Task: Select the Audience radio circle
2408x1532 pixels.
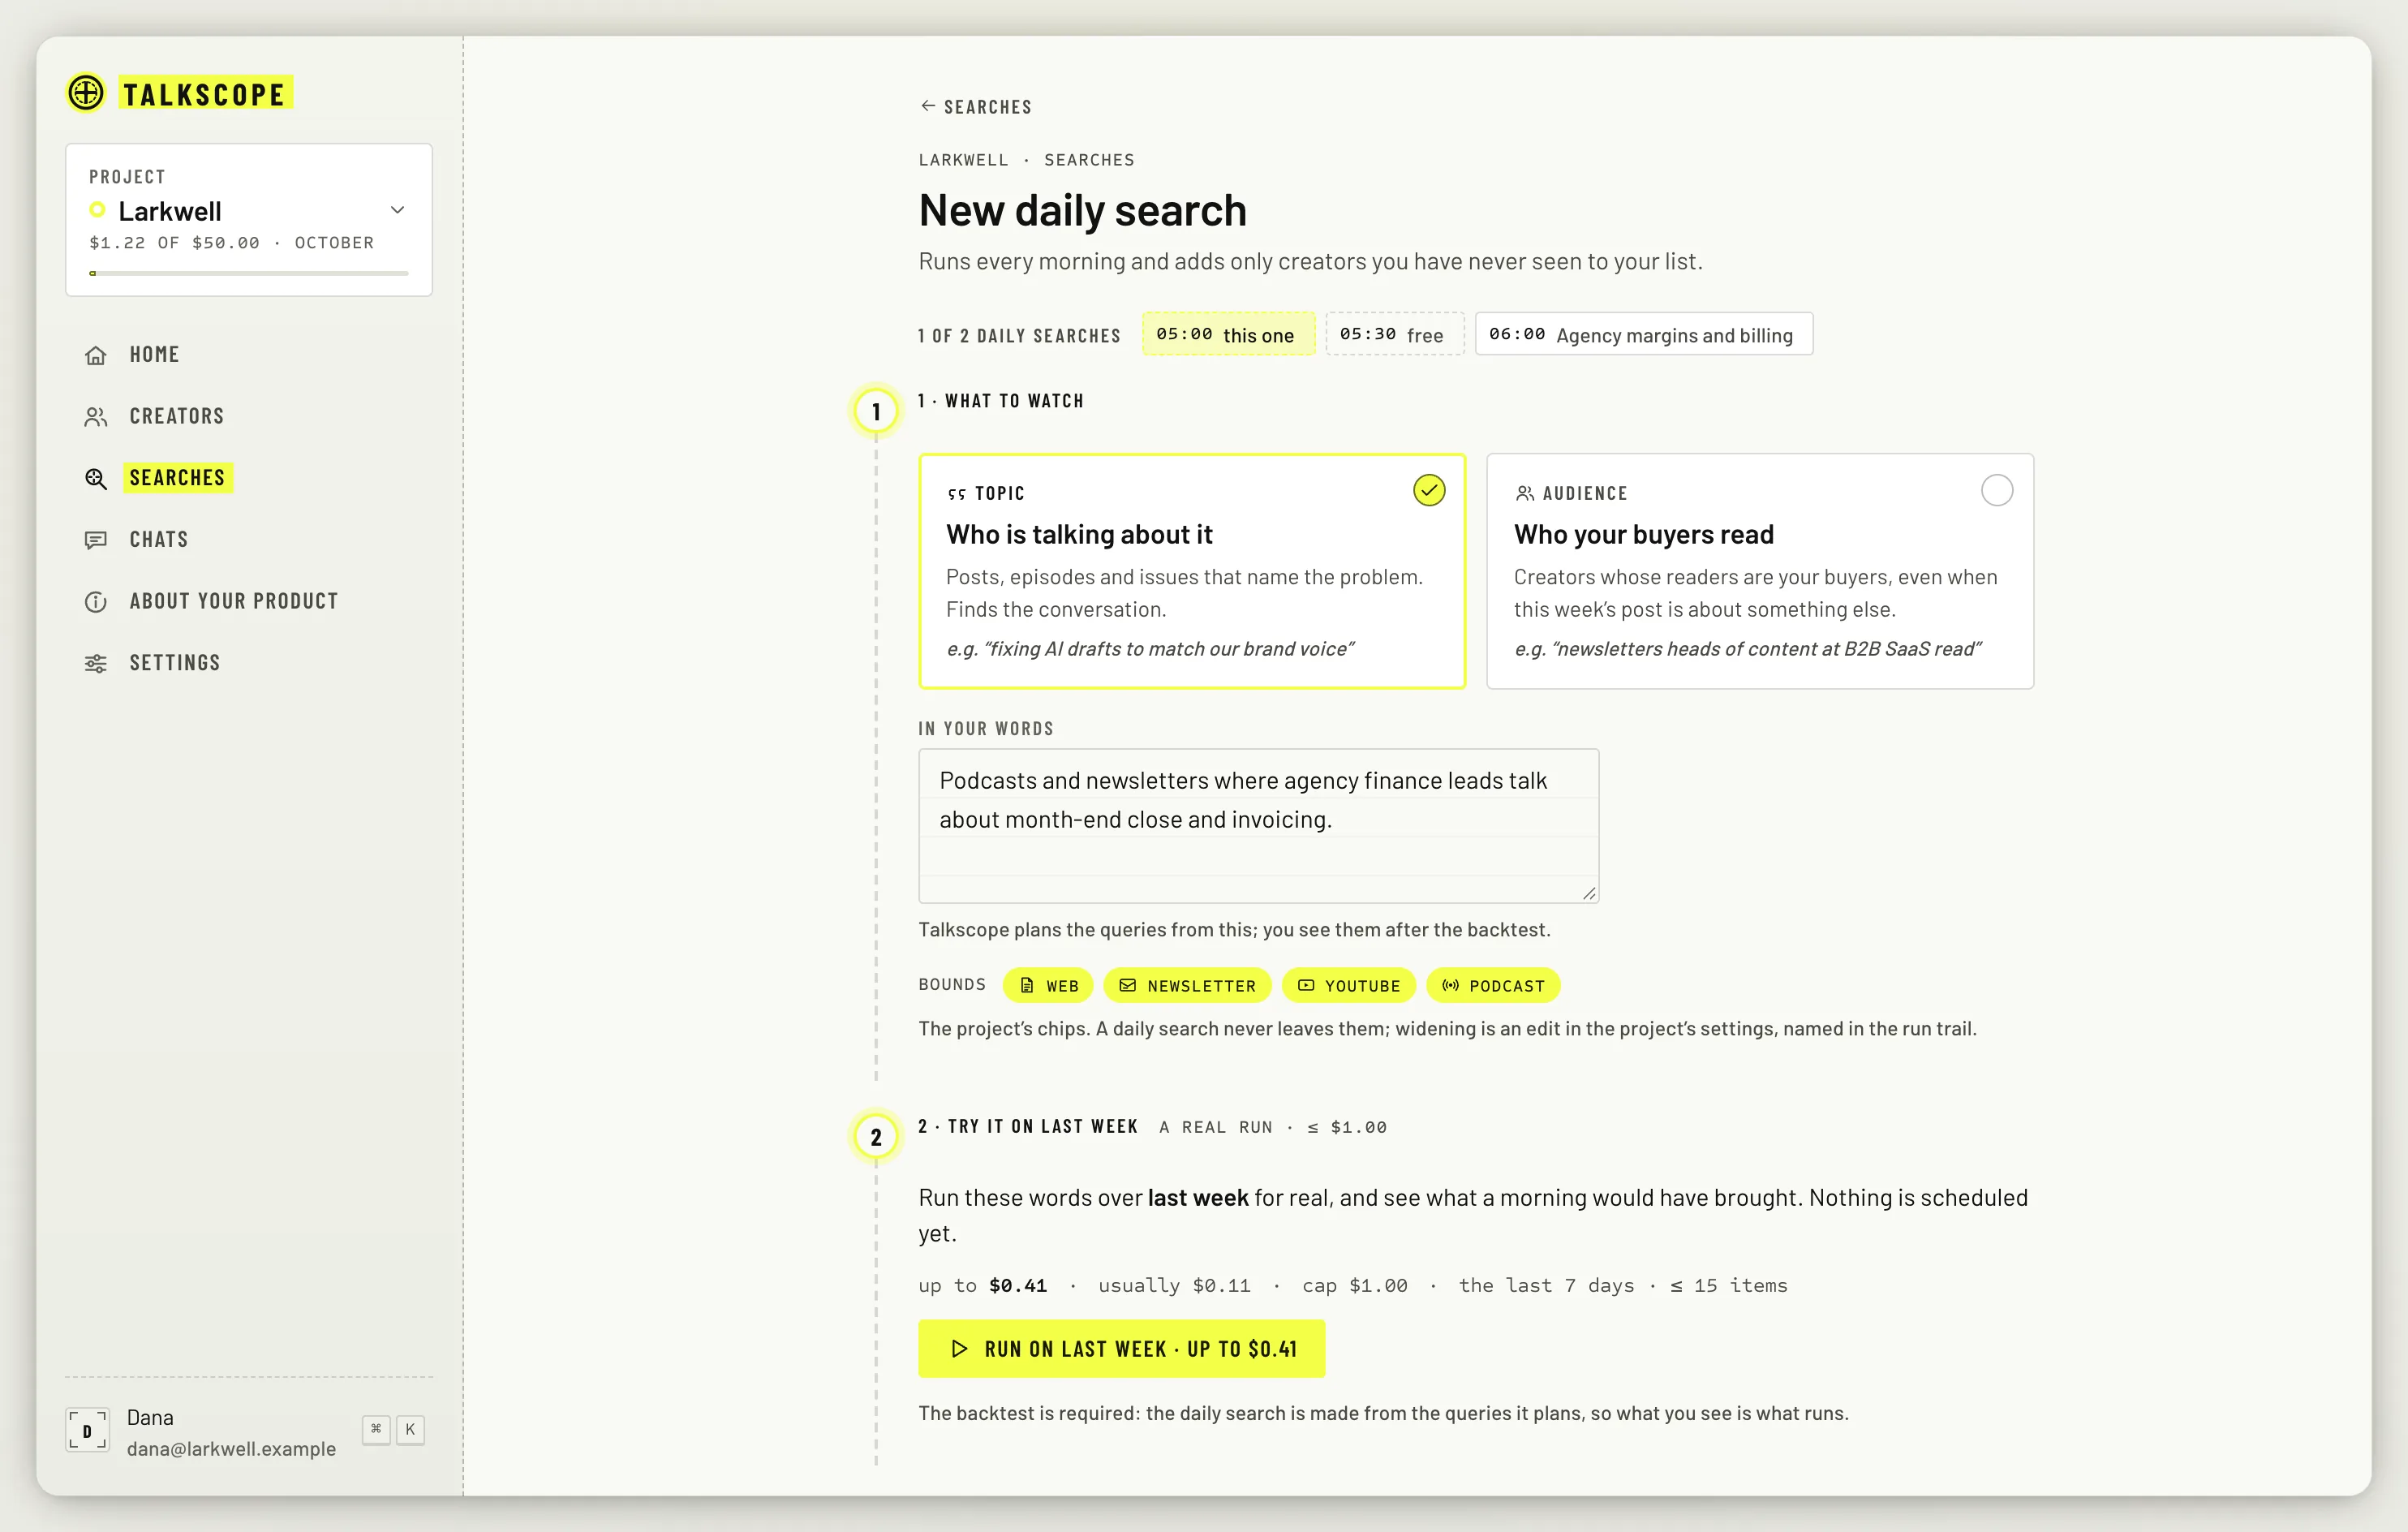Action: pos(1997,490)
